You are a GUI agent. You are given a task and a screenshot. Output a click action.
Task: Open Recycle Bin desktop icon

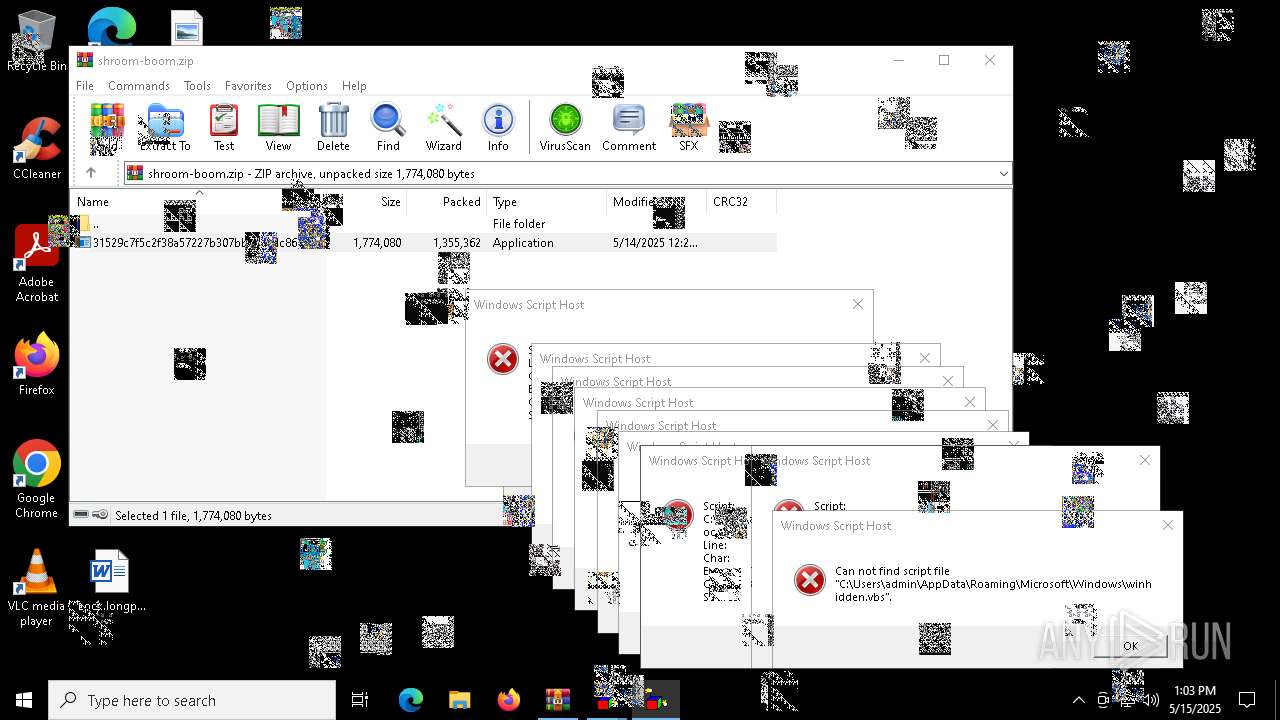pos(36,42)
